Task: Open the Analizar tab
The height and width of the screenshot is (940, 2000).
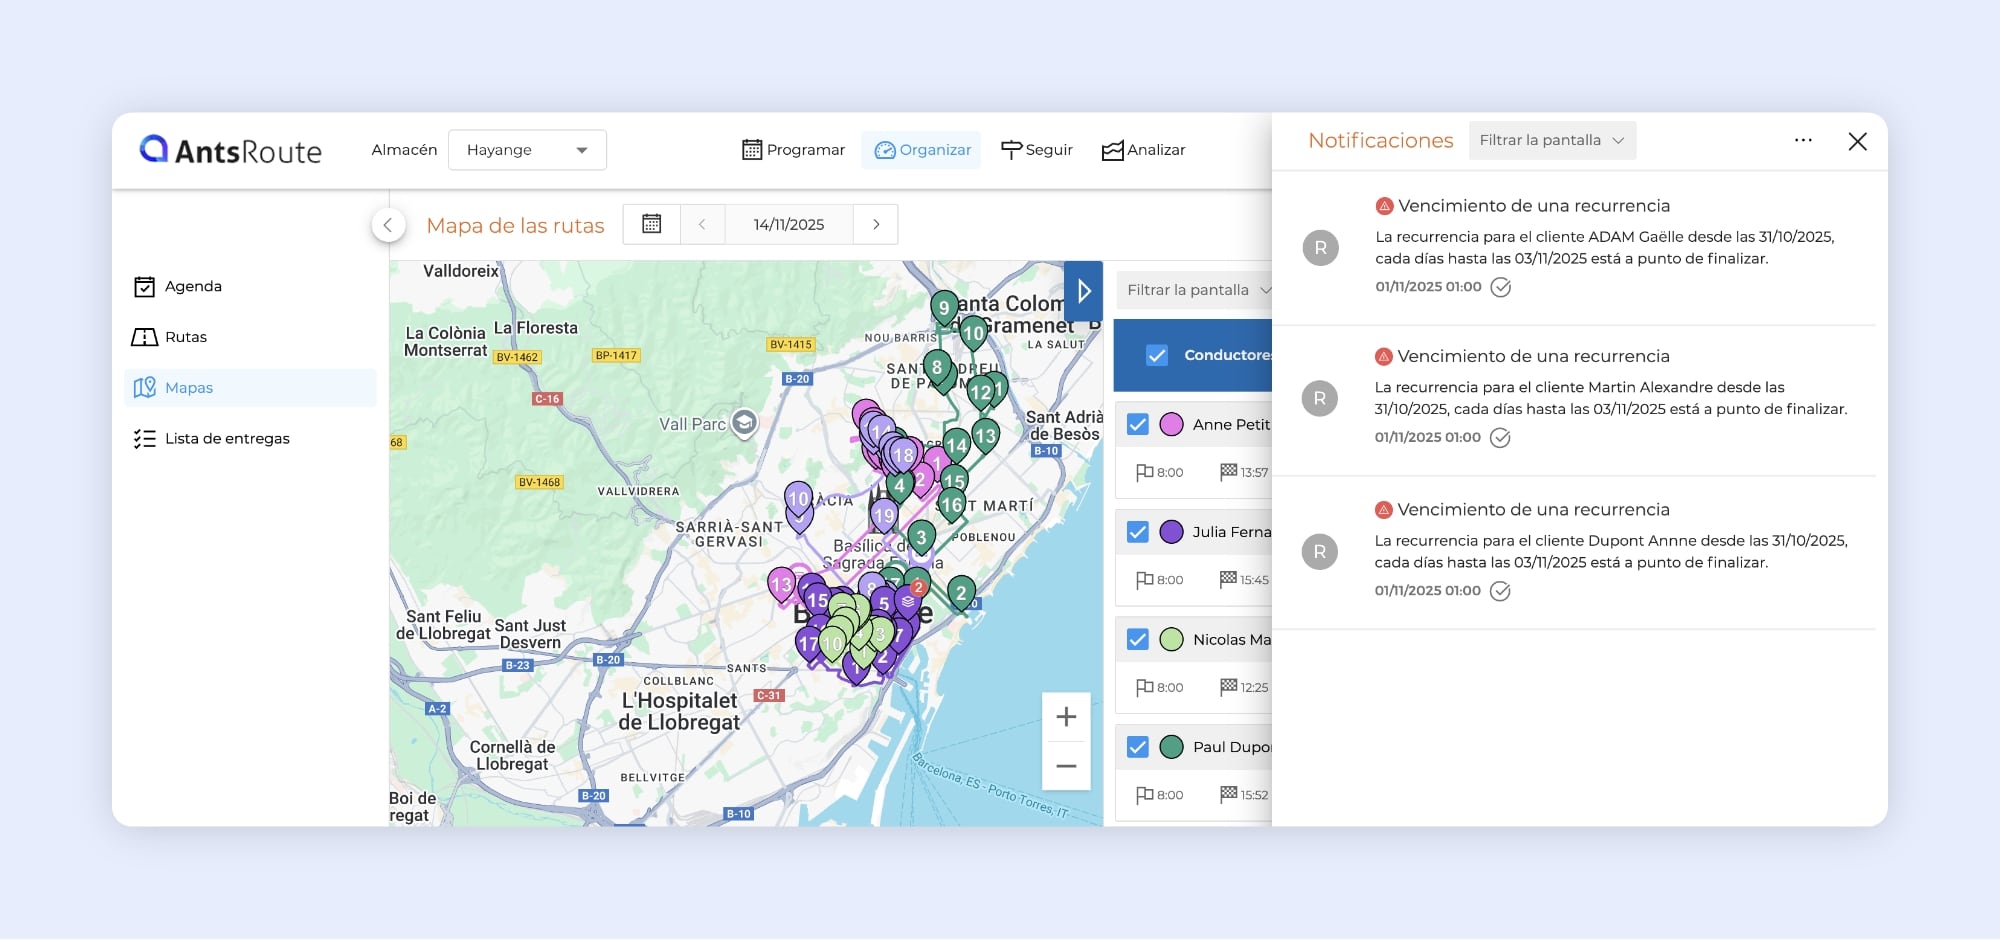Action: click(1143, 150)
